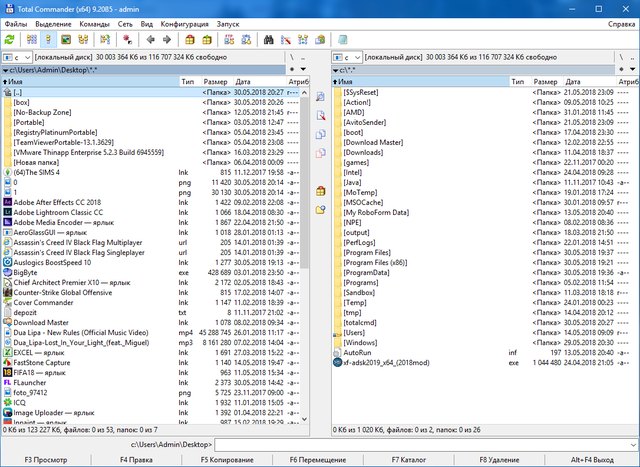Sort left panel by Размер column header
Image resolution: width=640 pixels, height=467 pixels.
click(216, 82)
